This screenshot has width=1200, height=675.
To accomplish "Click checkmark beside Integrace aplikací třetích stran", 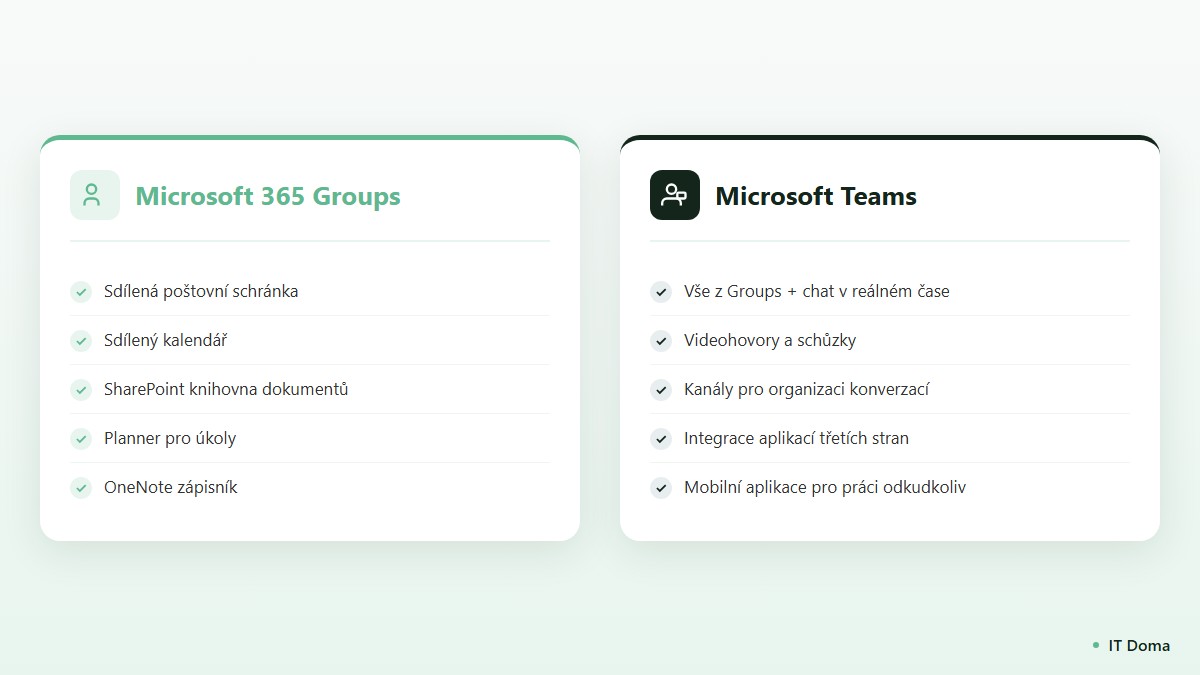I will click(x=661, y=439).
